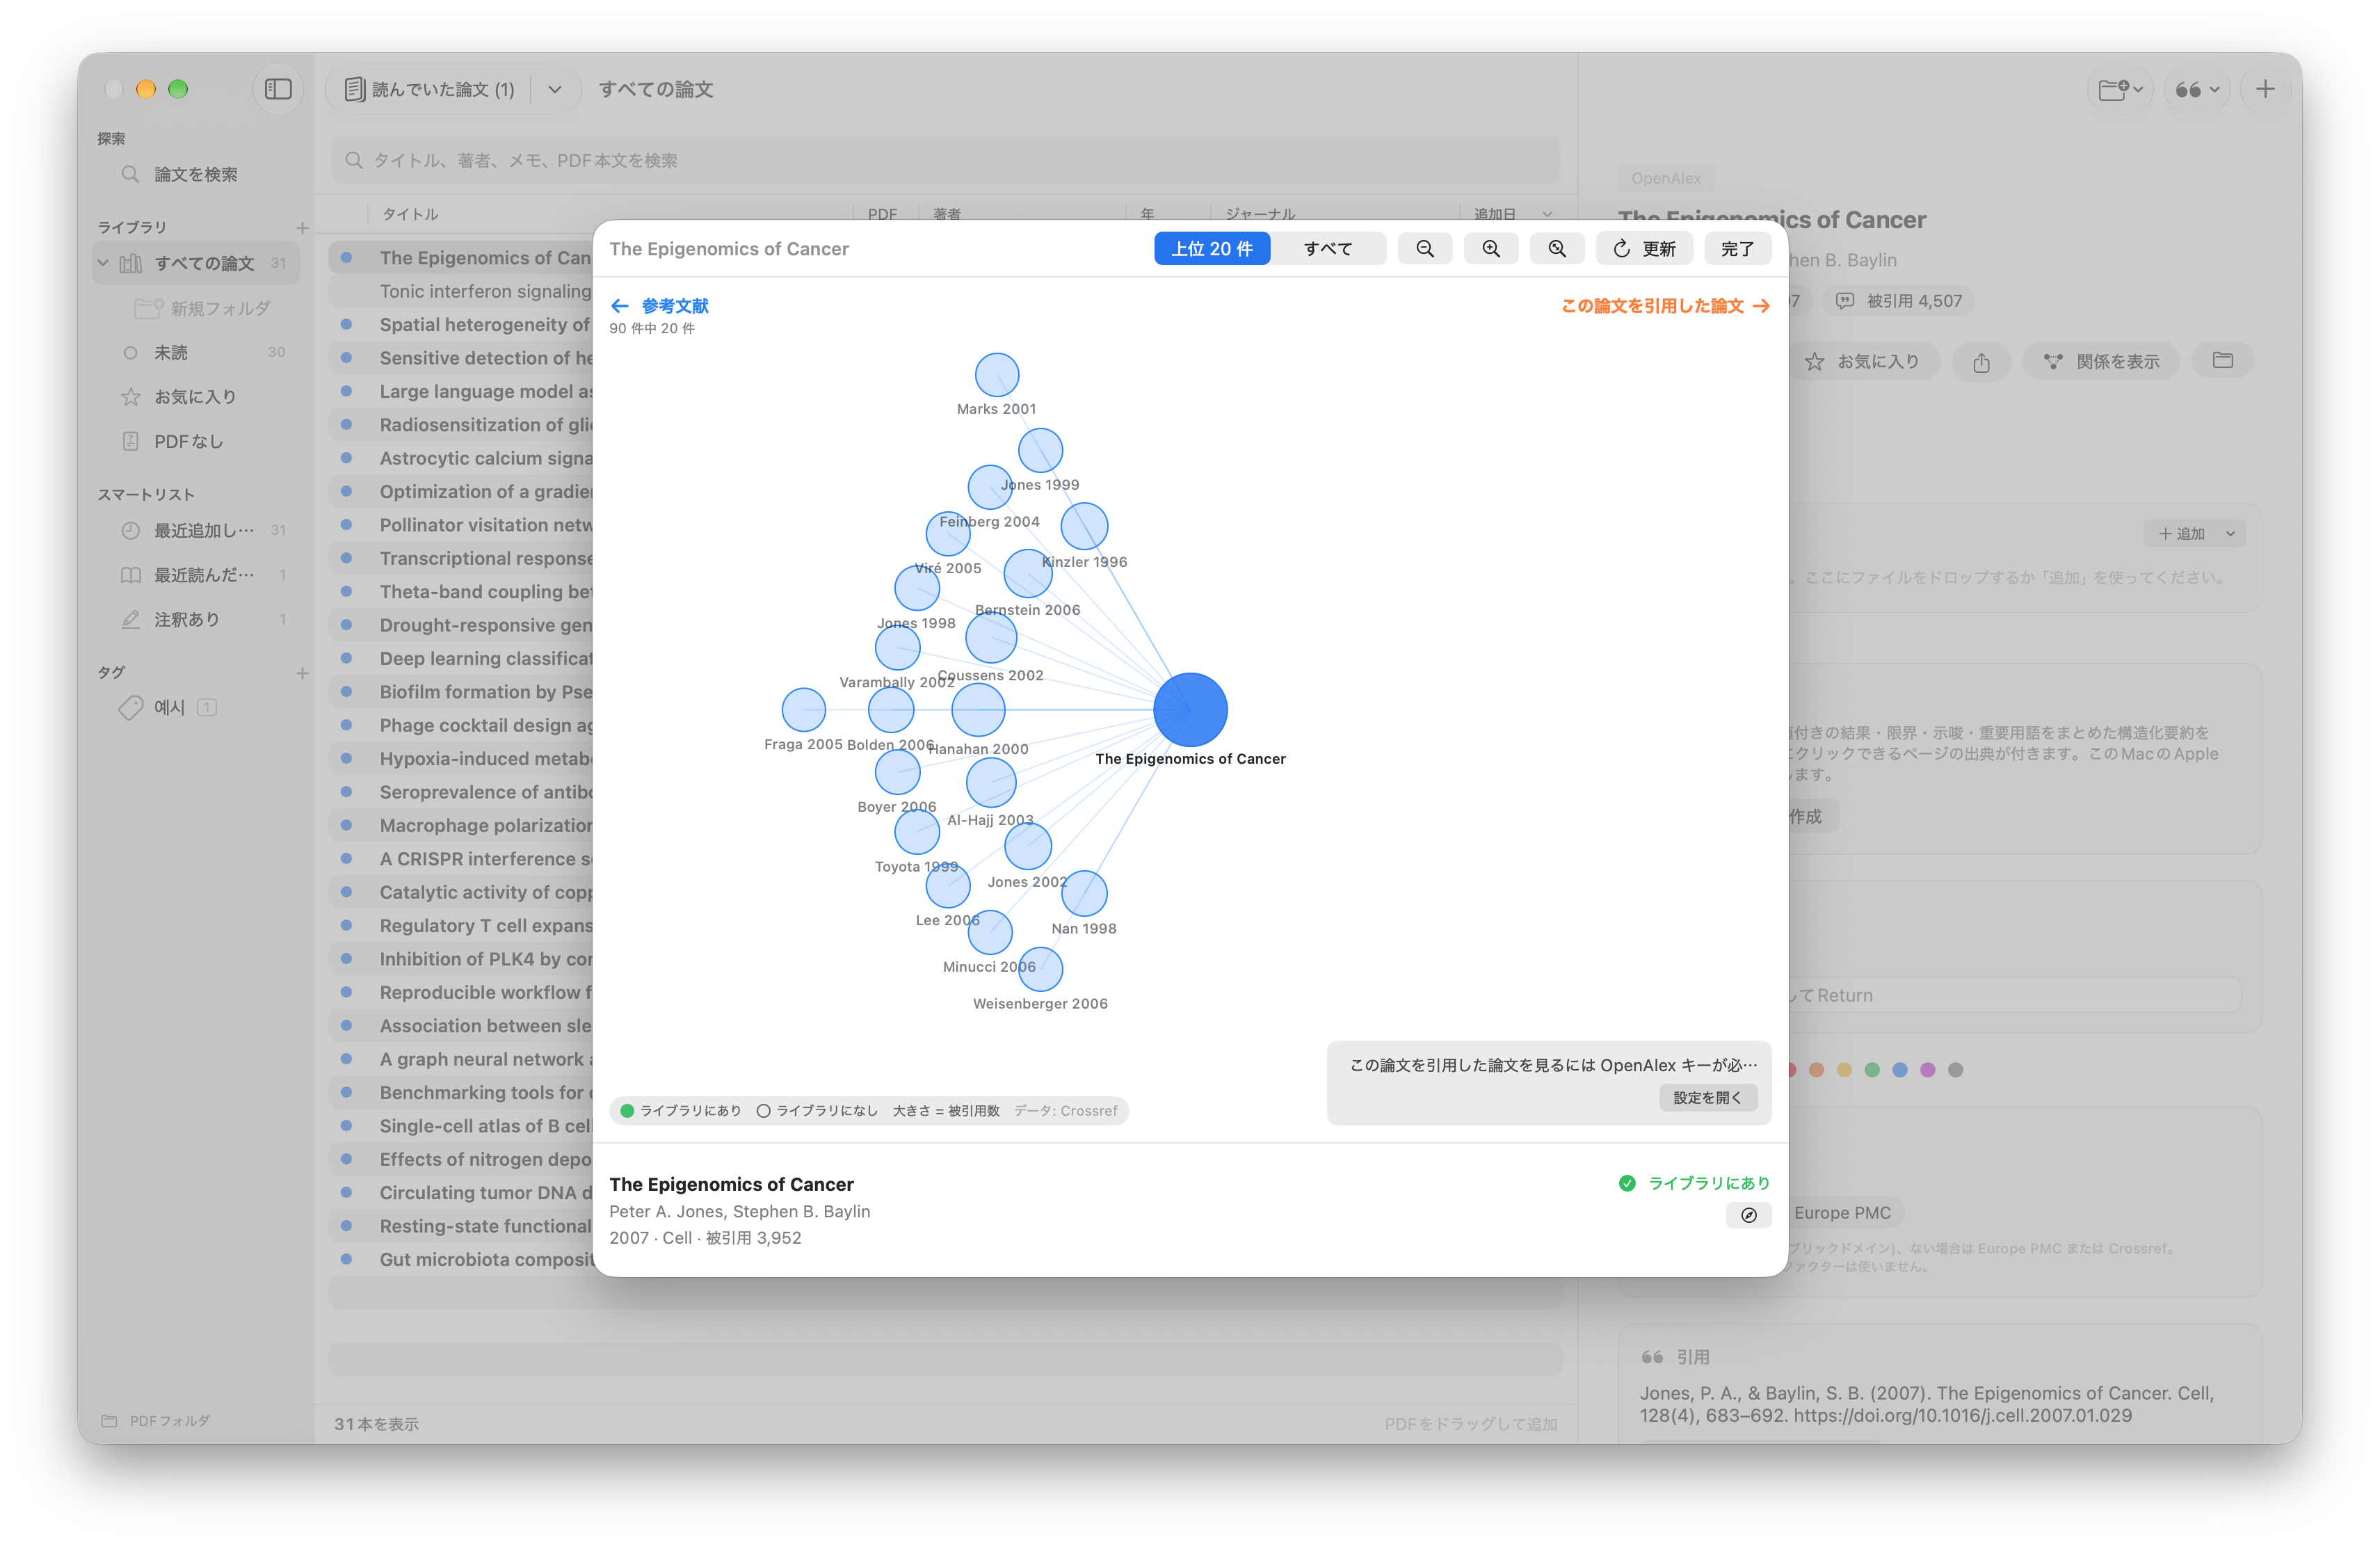Select the PDFなし sidebar filter

(189, 441)
